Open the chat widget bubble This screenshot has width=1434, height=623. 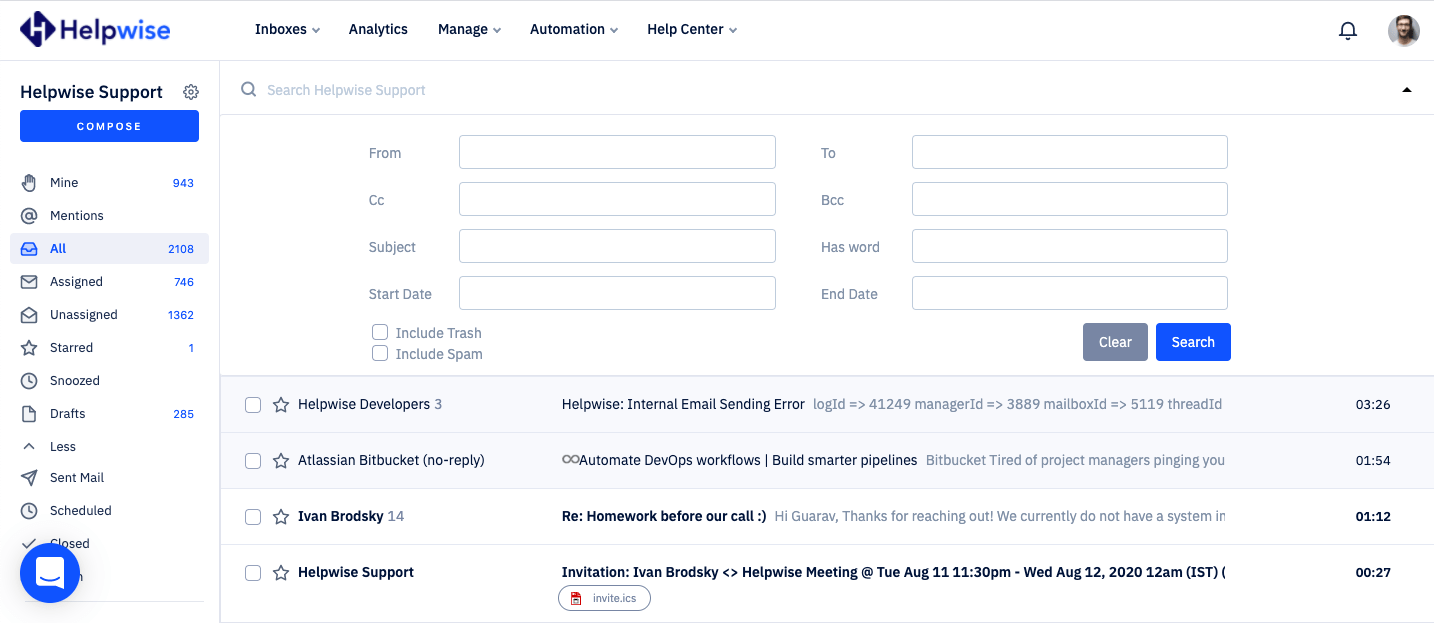[50, 573]
